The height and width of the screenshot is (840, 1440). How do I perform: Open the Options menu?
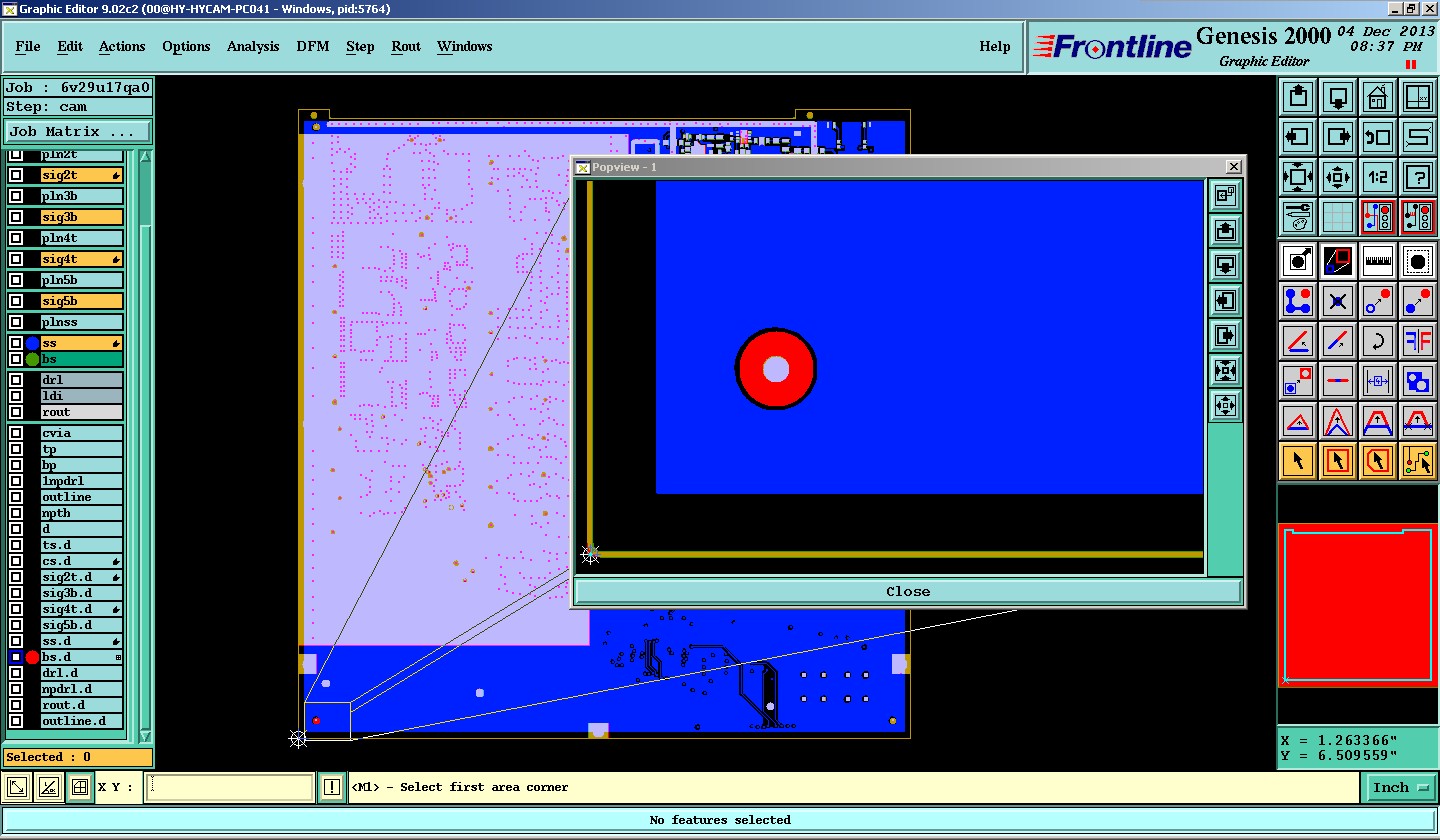(x=186, y=46)
